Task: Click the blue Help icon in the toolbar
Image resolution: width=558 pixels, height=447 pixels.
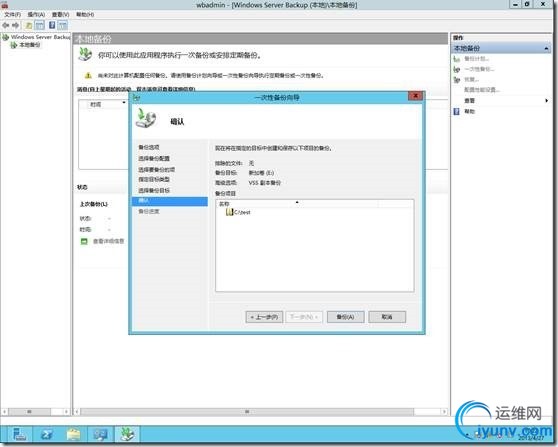Action: click(x=52, y=25)
